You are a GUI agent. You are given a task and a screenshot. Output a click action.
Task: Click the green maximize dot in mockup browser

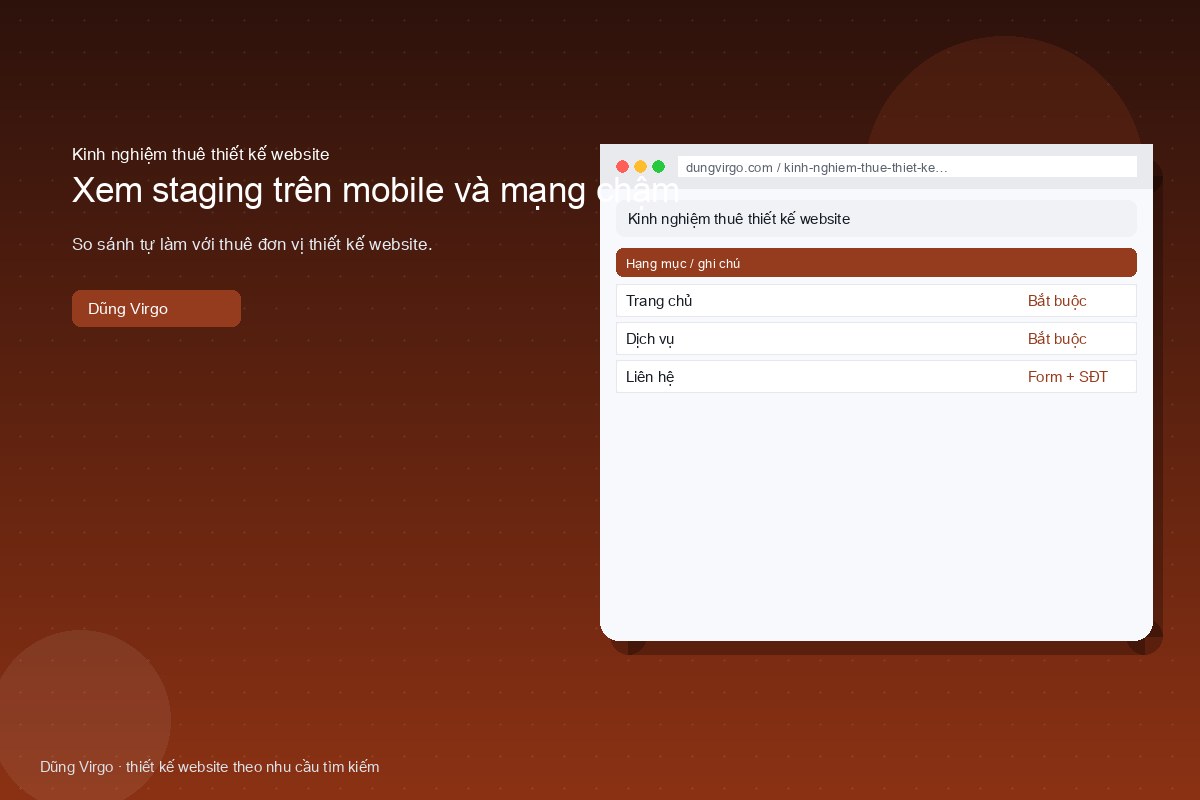point(658,167)
